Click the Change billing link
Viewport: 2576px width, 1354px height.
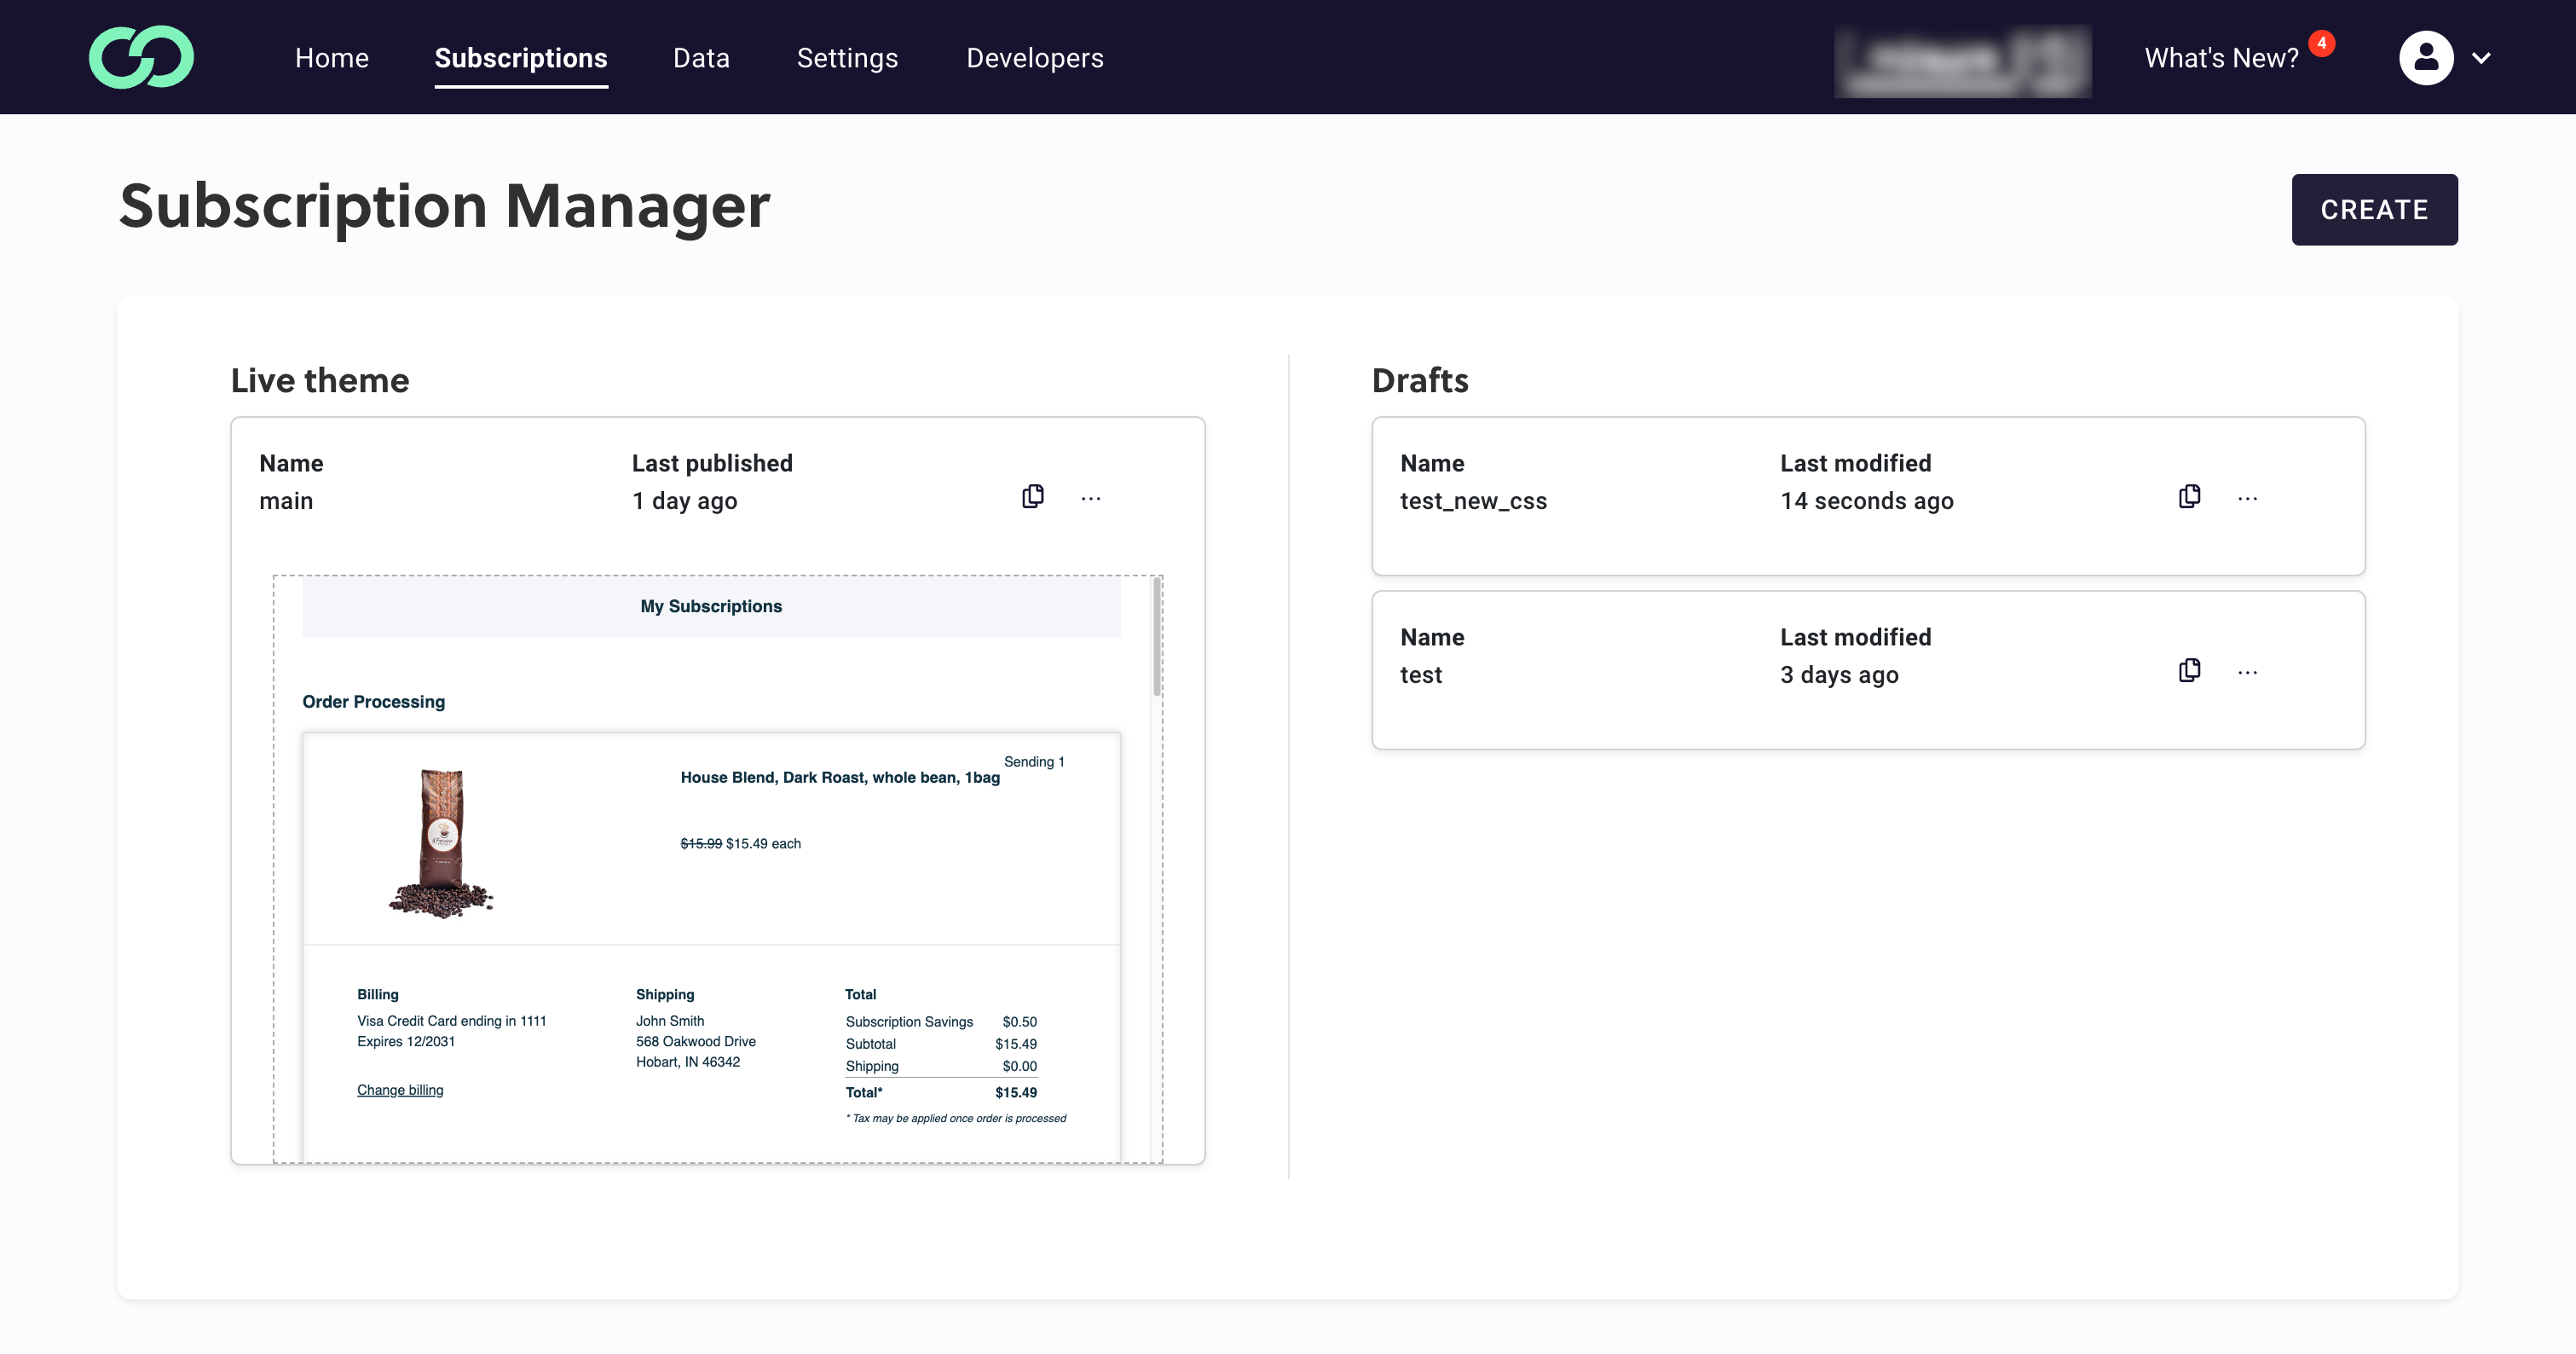point(400,1090)
